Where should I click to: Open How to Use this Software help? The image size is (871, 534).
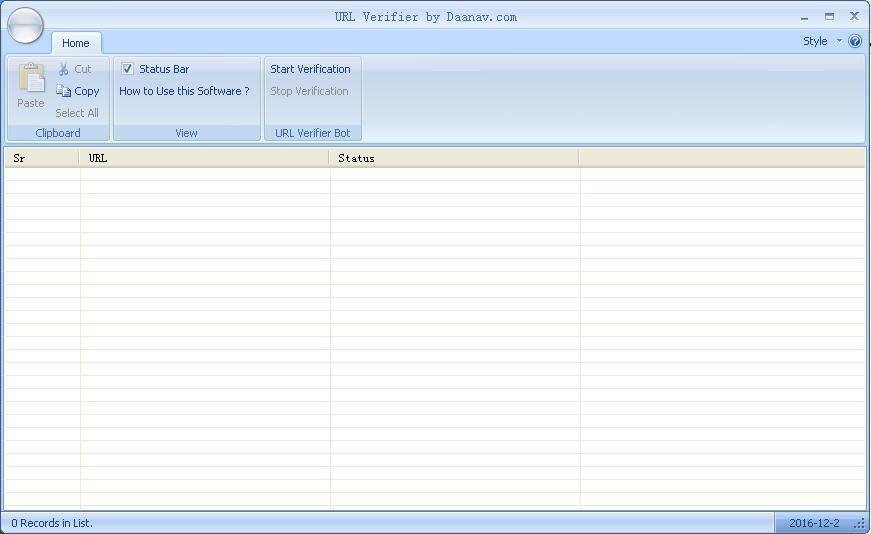point(184,91)
